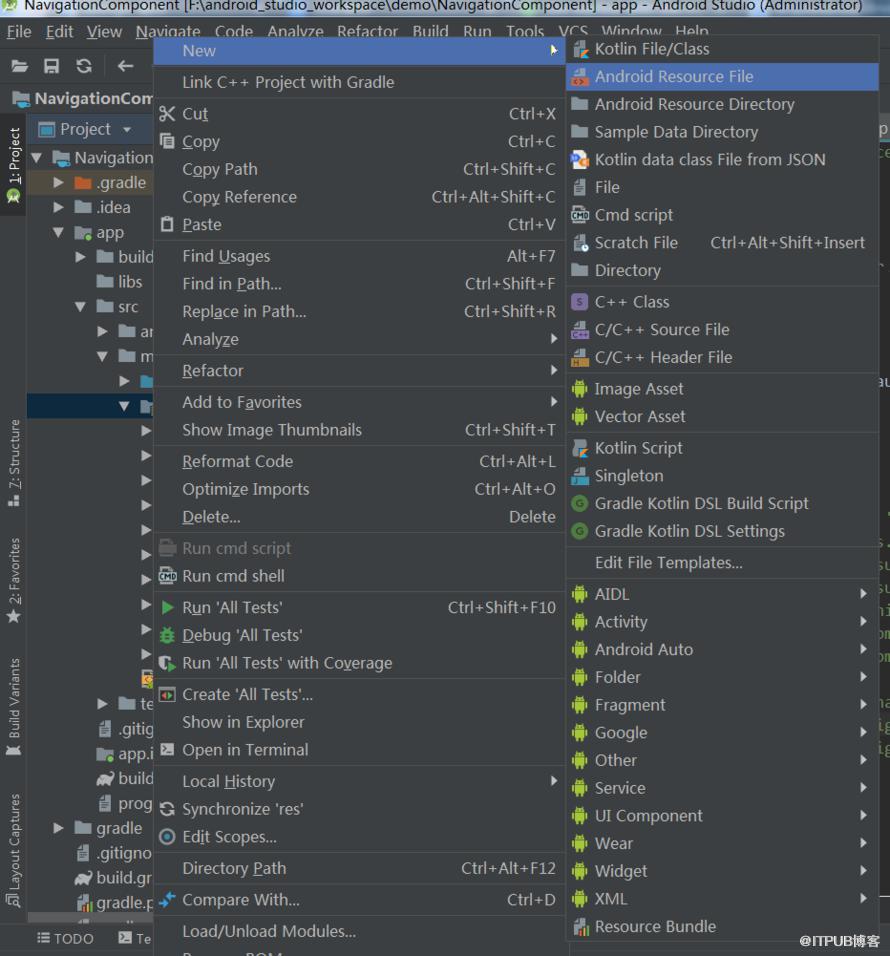This screenshot has height=956, width=890.
Task: Click Edit File Templates...
Action: [722, 563]
